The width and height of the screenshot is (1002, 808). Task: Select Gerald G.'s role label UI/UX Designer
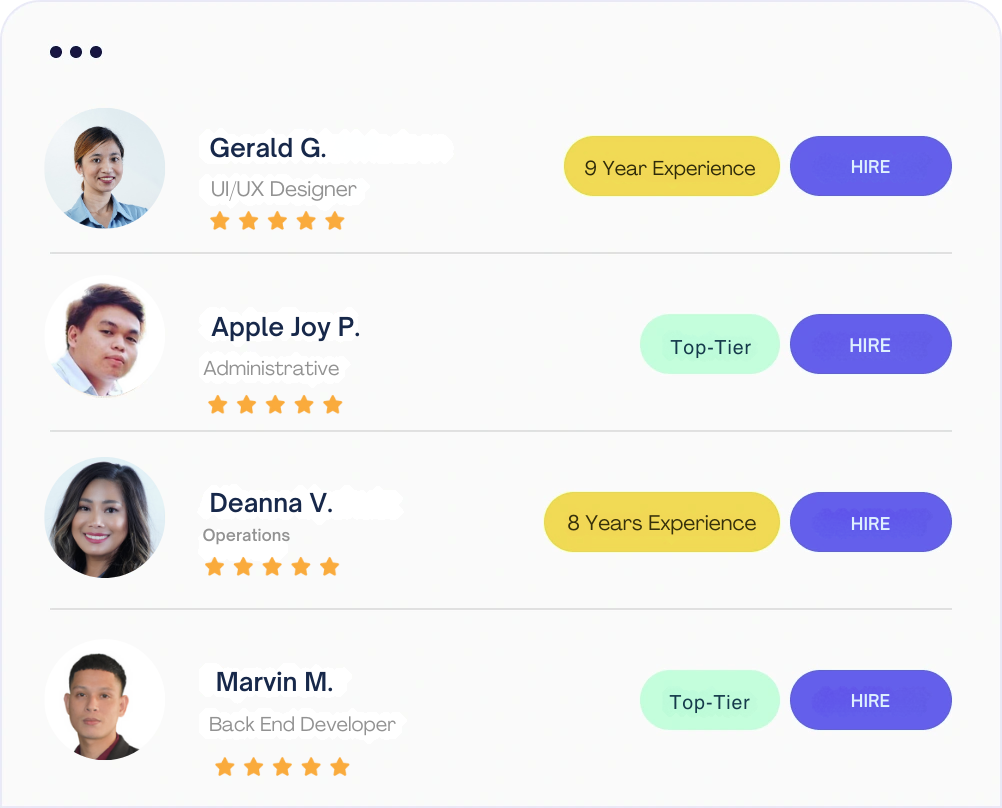pyautogui.click(x=281, y=188)
